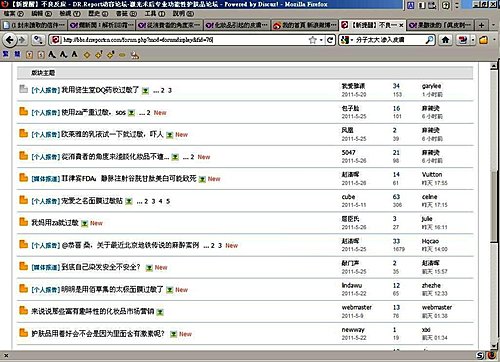The image size is (500, 362).
Task: Click reply count 63 in cube's row
Action: click(x=396, y=197)
